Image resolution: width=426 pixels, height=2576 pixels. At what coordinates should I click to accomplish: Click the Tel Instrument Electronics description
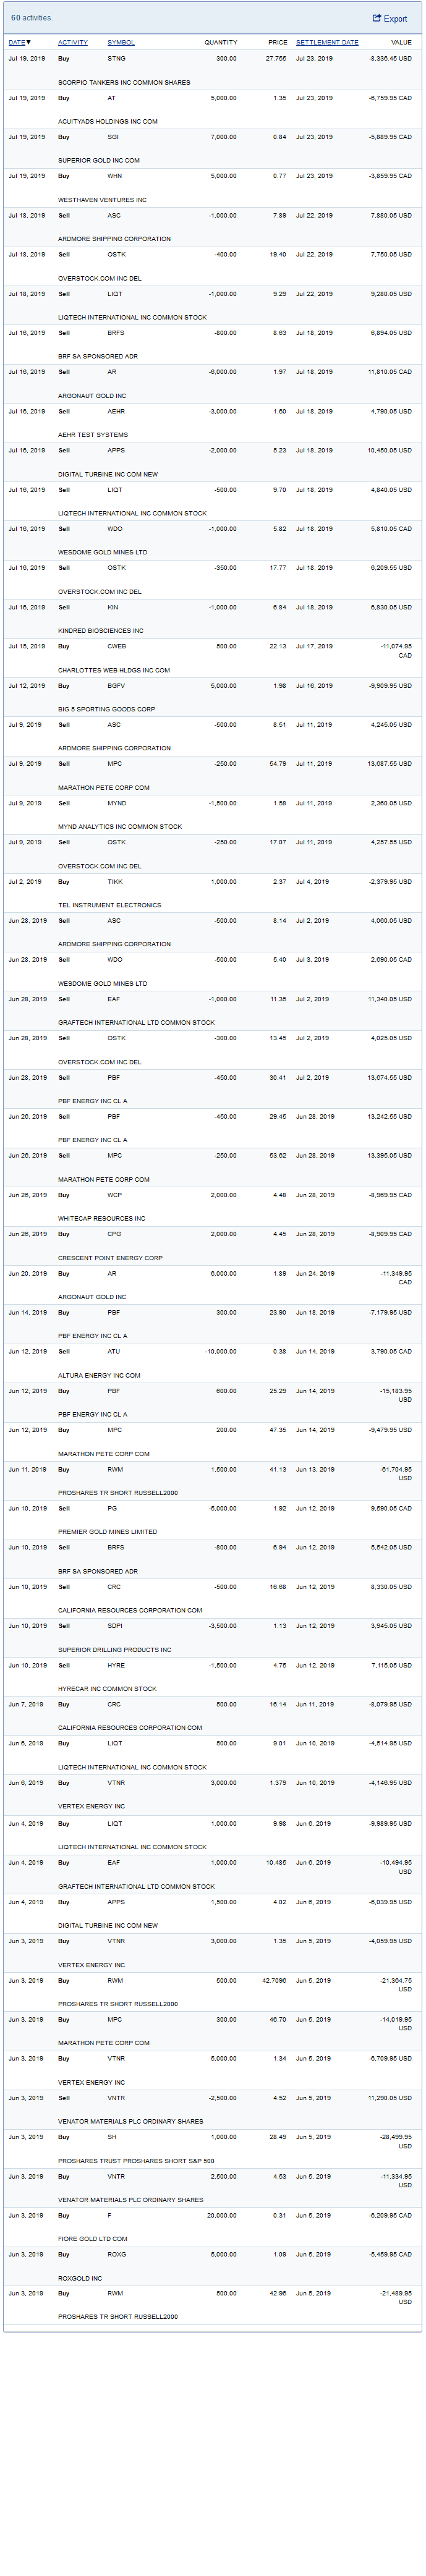tap(109, 905)
